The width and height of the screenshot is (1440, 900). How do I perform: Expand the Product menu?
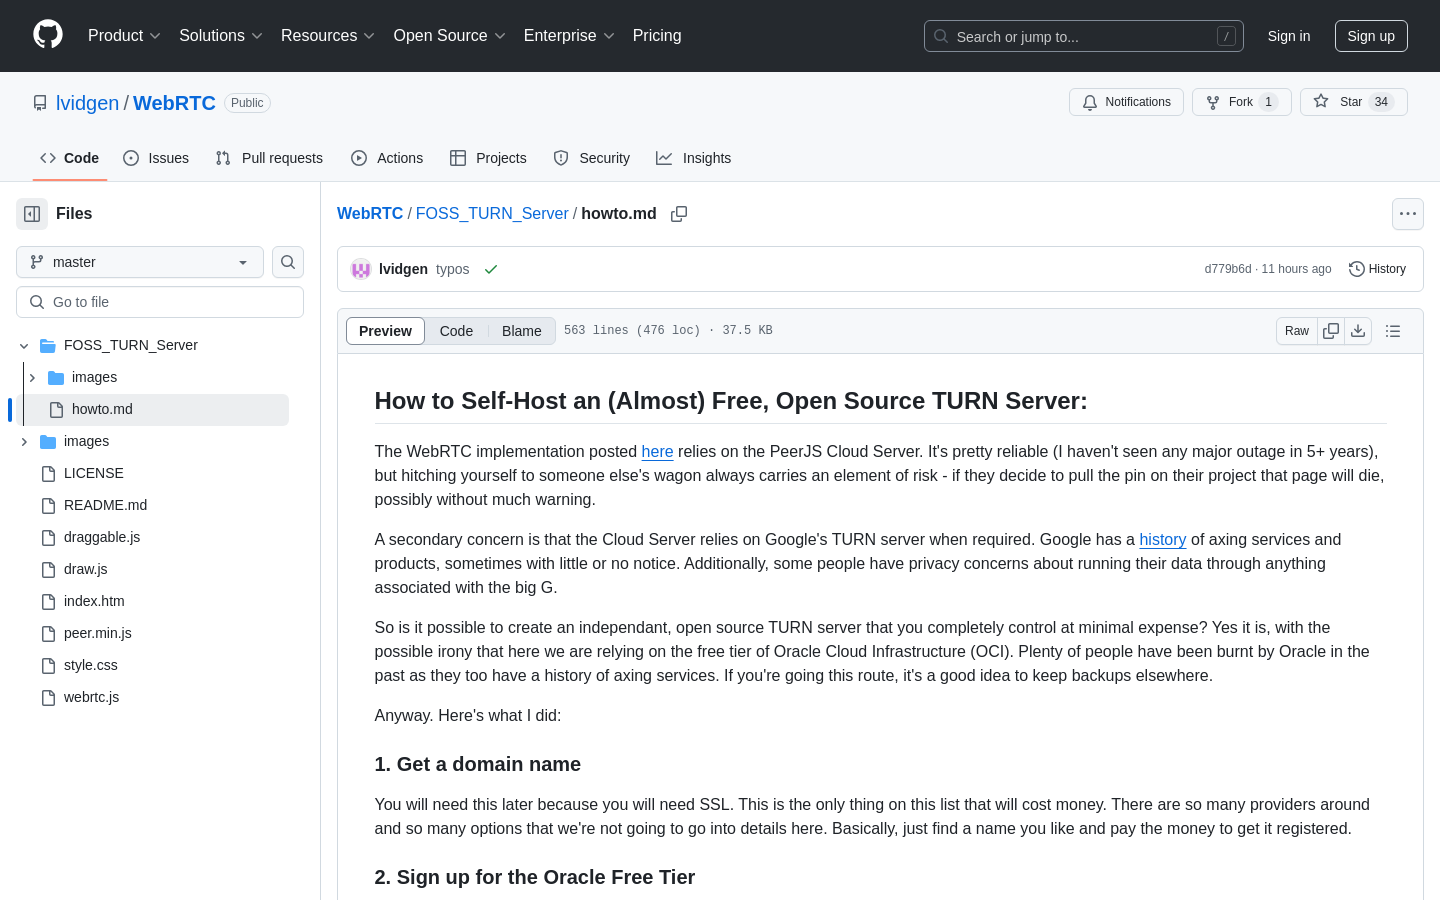[124, 36]
